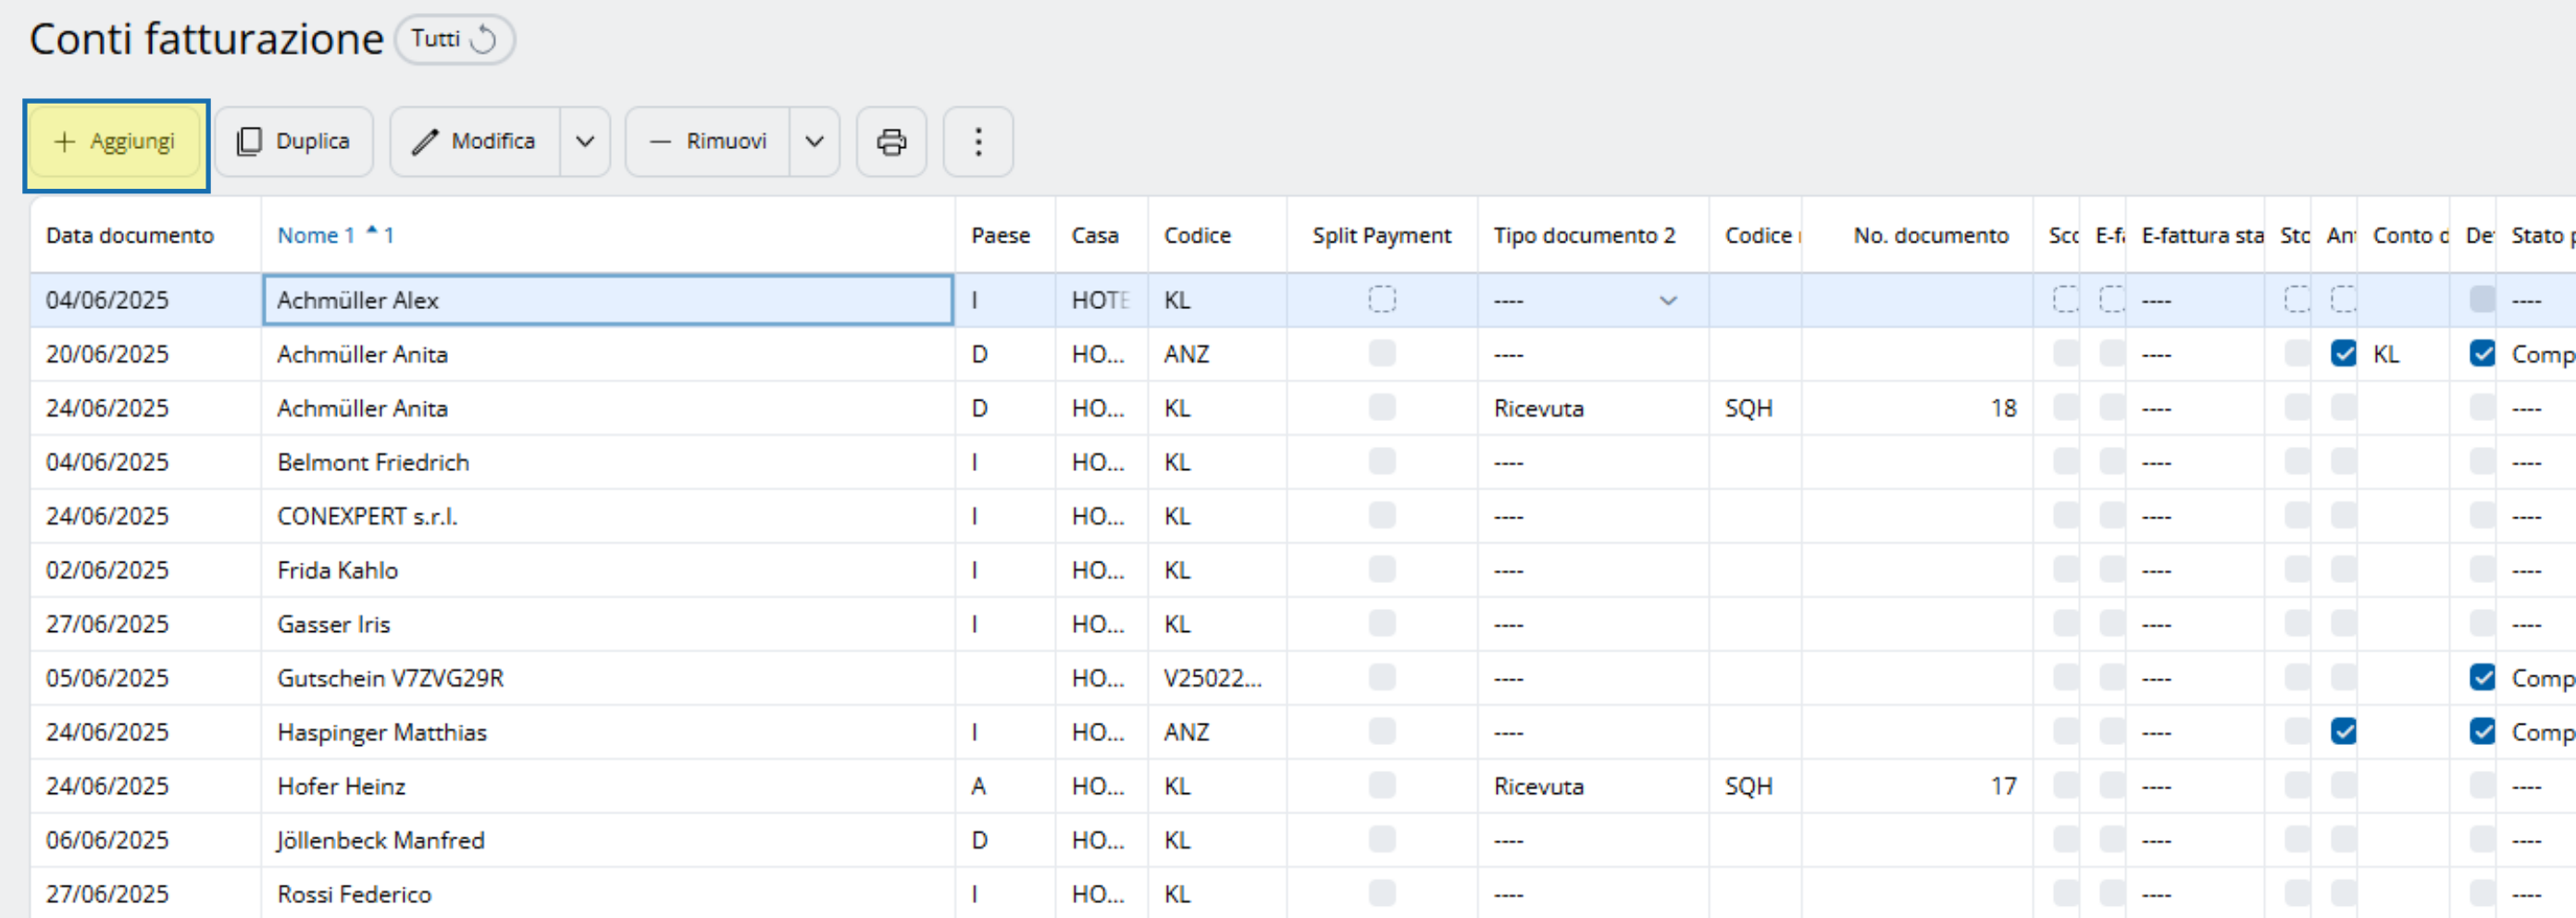Select the CONEXPERT s.r.l. entry
This screenshot has height=918, width=2576.
pos(367,516)
